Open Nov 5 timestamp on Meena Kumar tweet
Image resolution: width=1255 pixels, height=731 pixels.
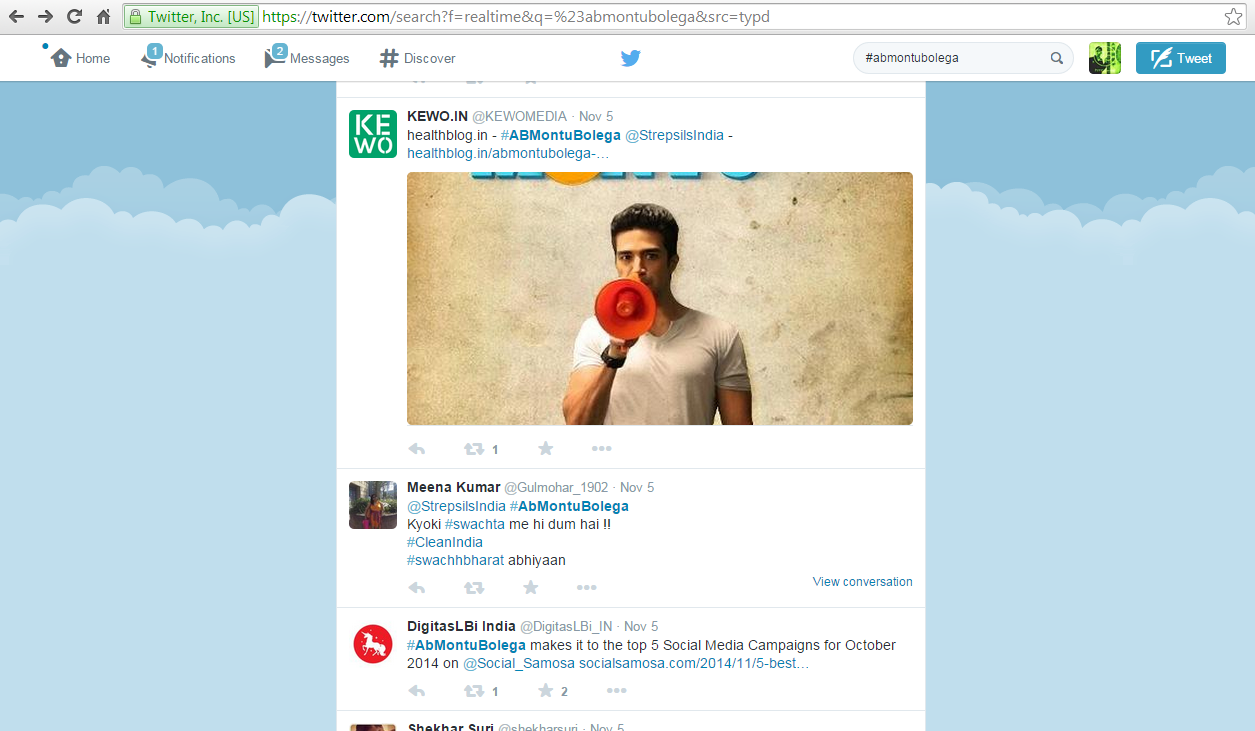(637, 487)
